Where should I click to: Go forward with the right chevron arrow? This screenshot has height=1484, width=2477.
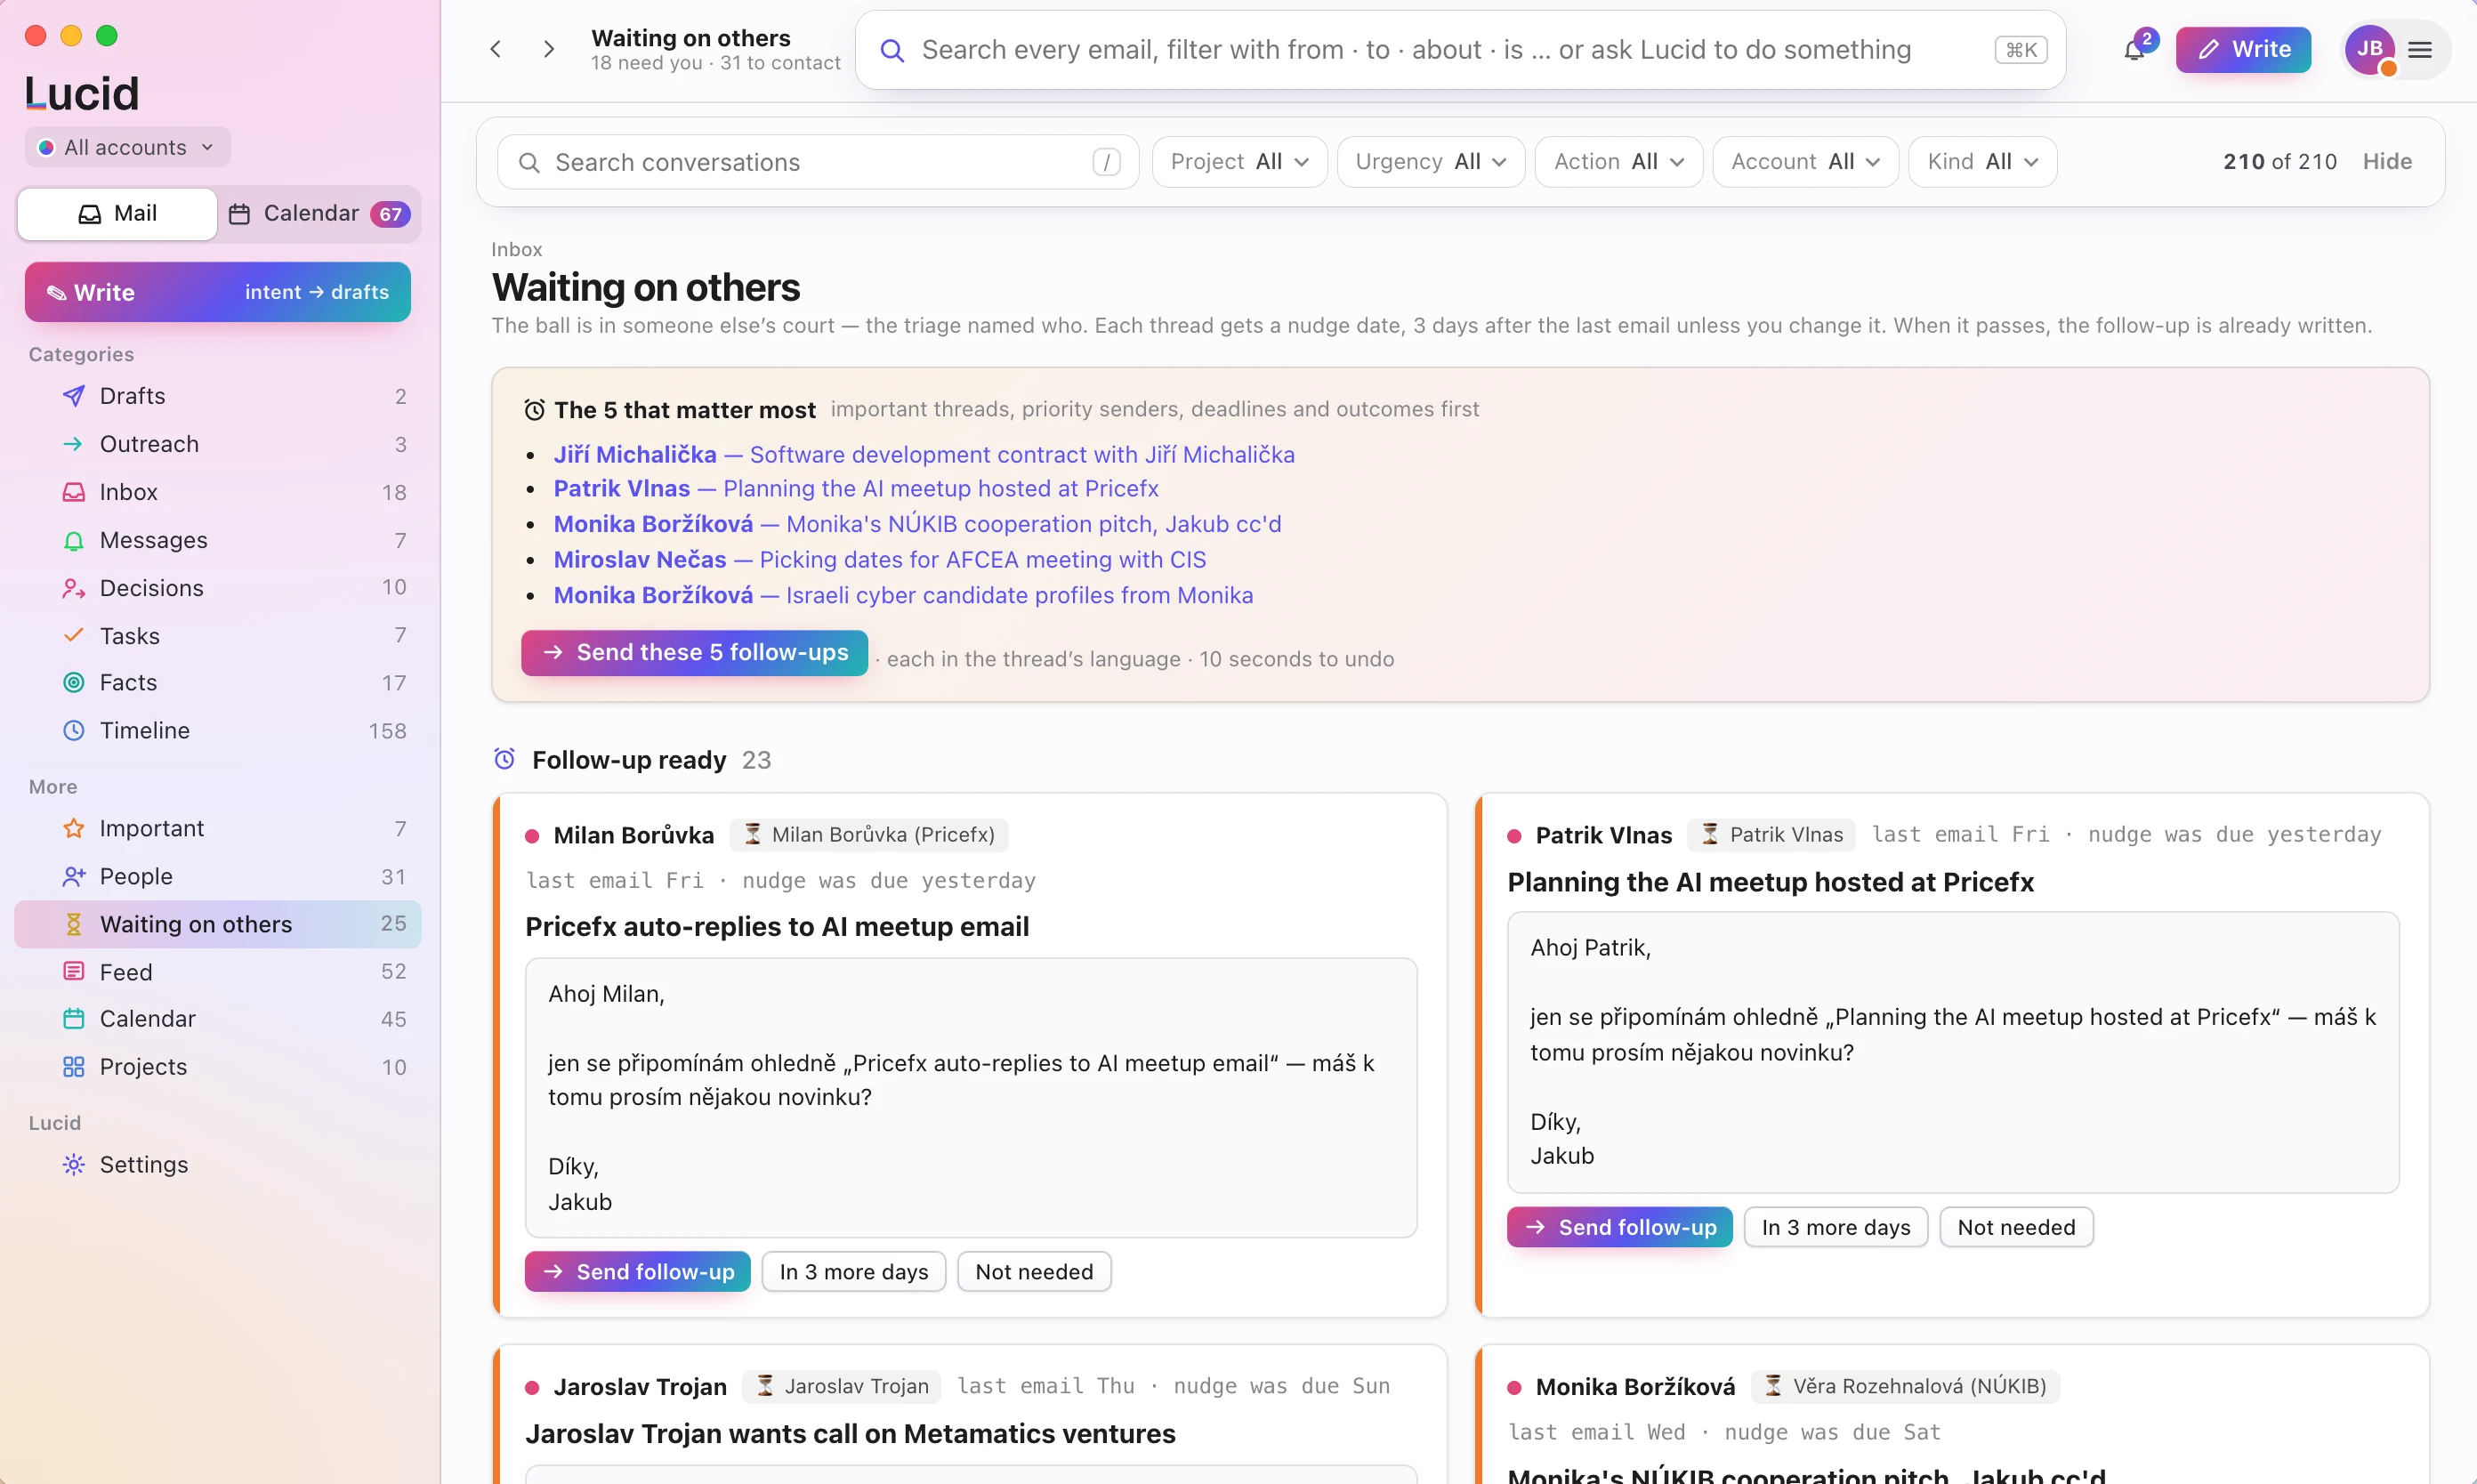(548, 49)
